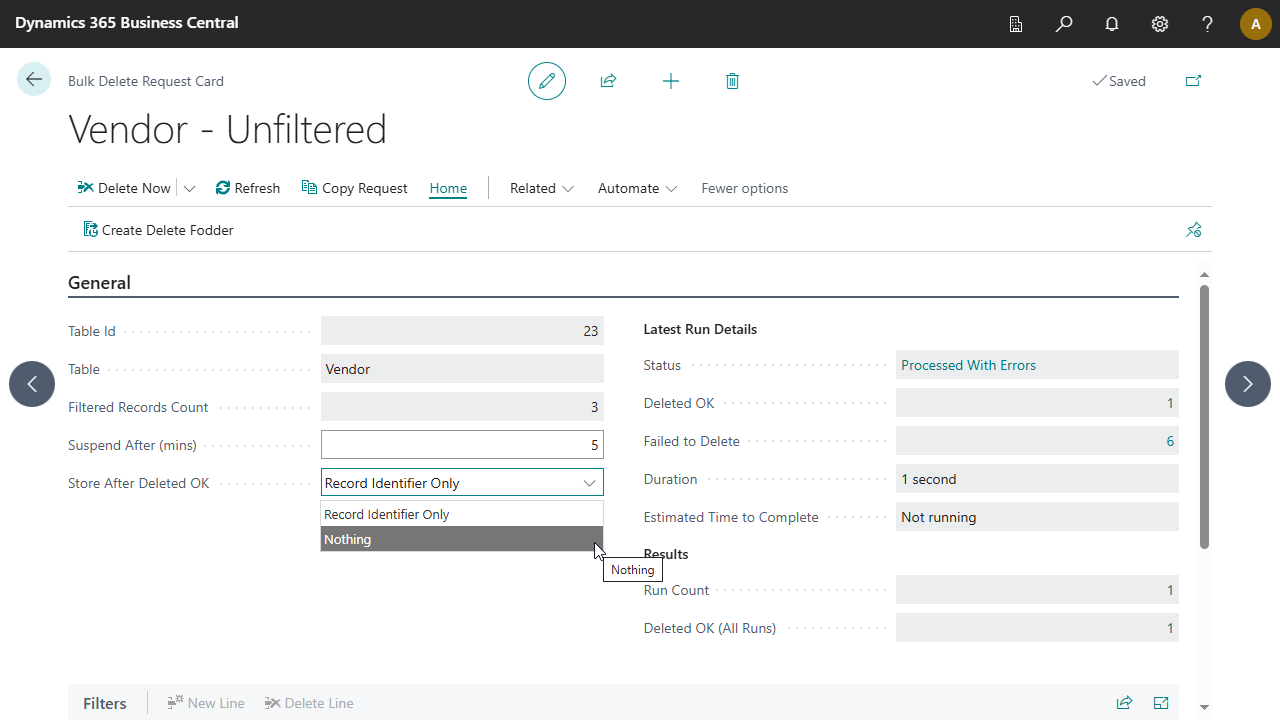This screenshot has height=720, width=1280.
Task: Delete the record via the trash icon
Action: 732,81
